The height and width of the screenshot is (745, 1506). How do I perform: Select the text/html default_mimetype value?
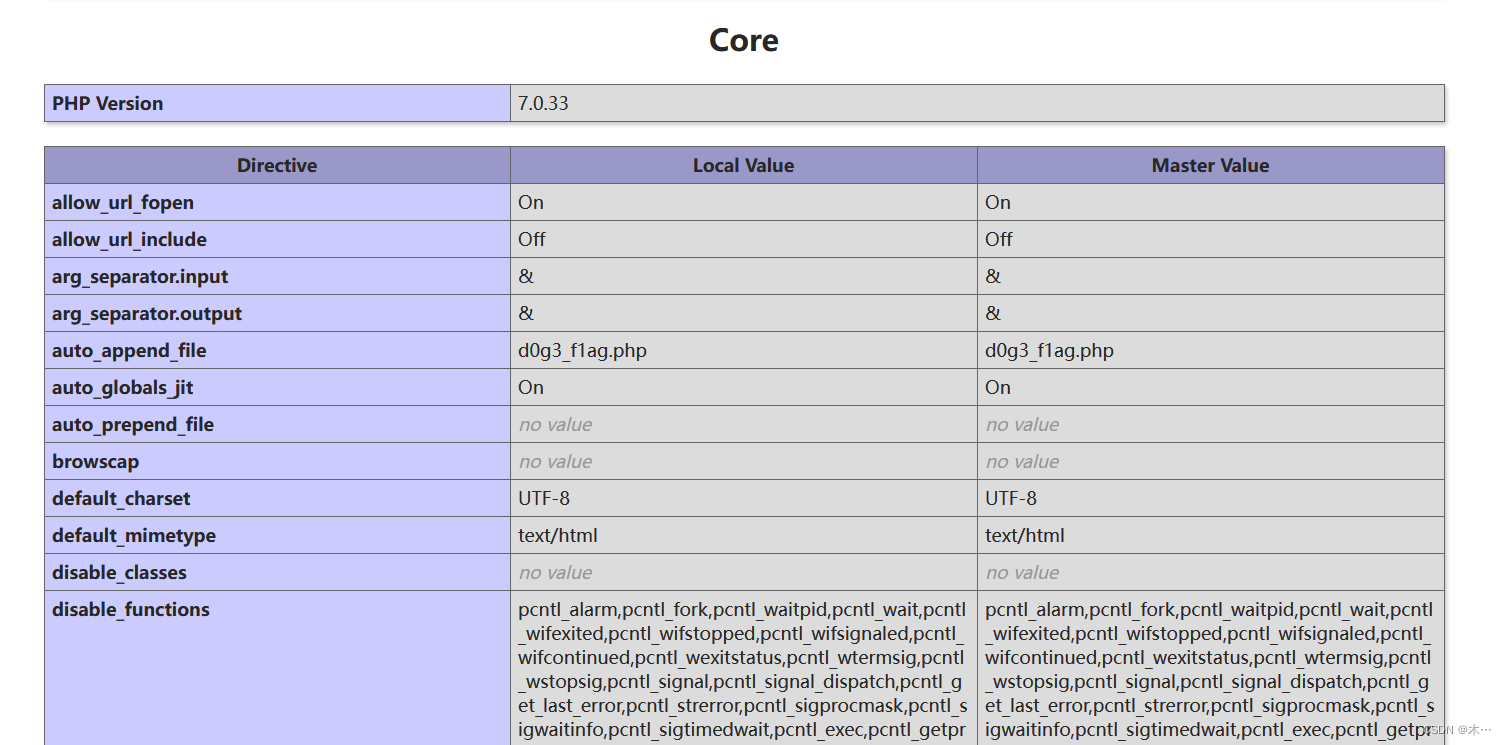(x=557, y=535)
